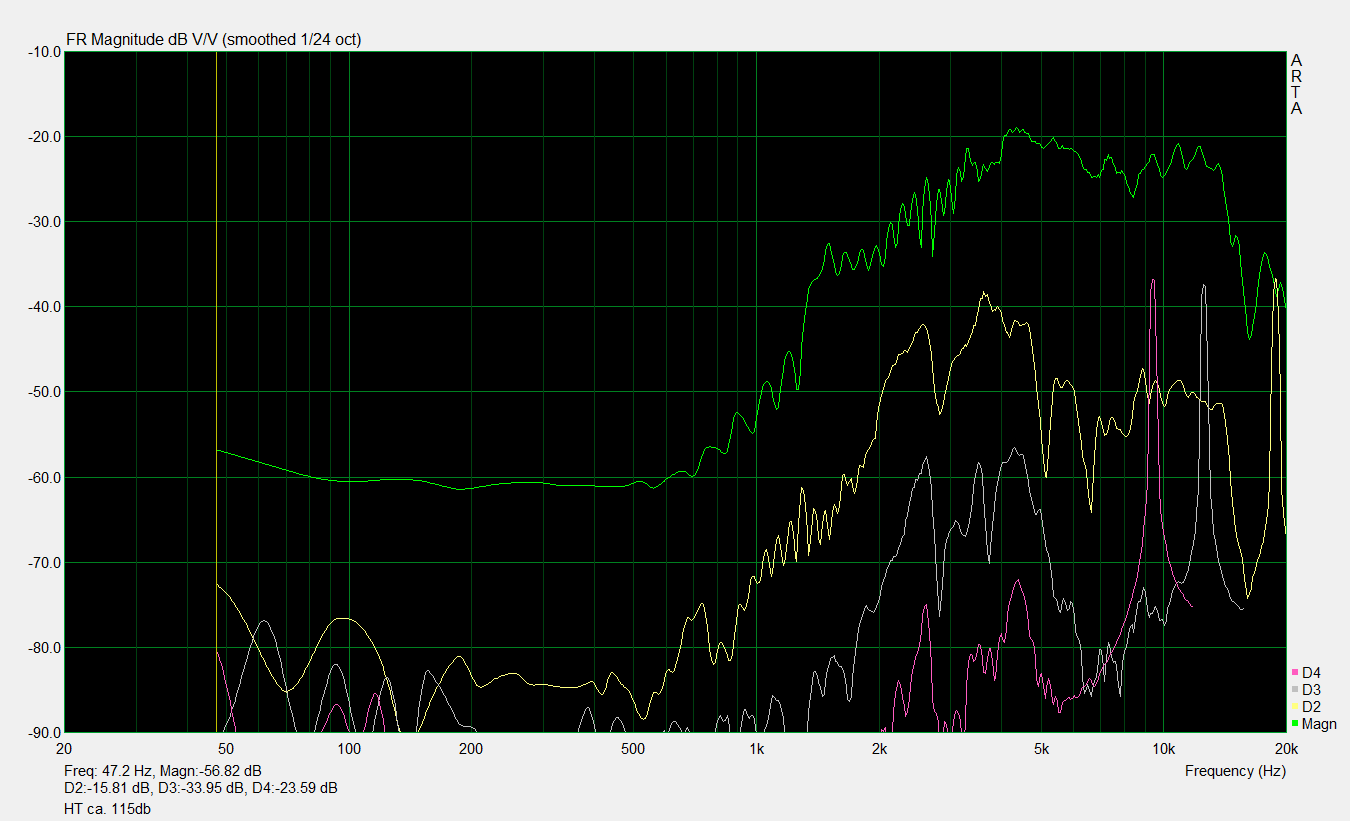Click the 10k tick label on frequency axis
The height and width of the screenshot is (821, 1350).
(1163, 749)
